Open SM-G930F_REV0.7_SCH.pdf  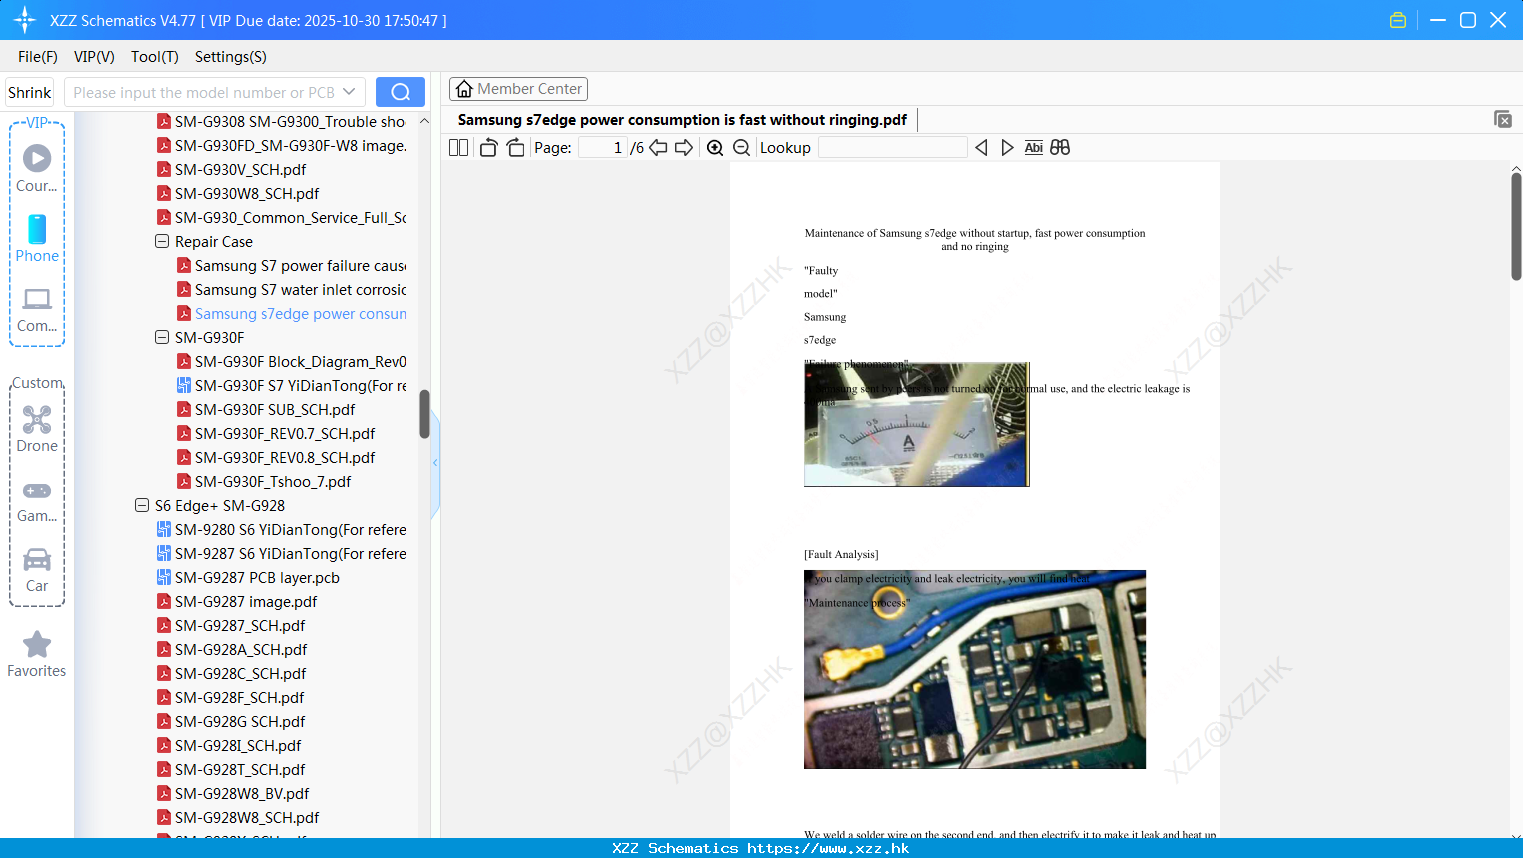click(x=276, y=434)
